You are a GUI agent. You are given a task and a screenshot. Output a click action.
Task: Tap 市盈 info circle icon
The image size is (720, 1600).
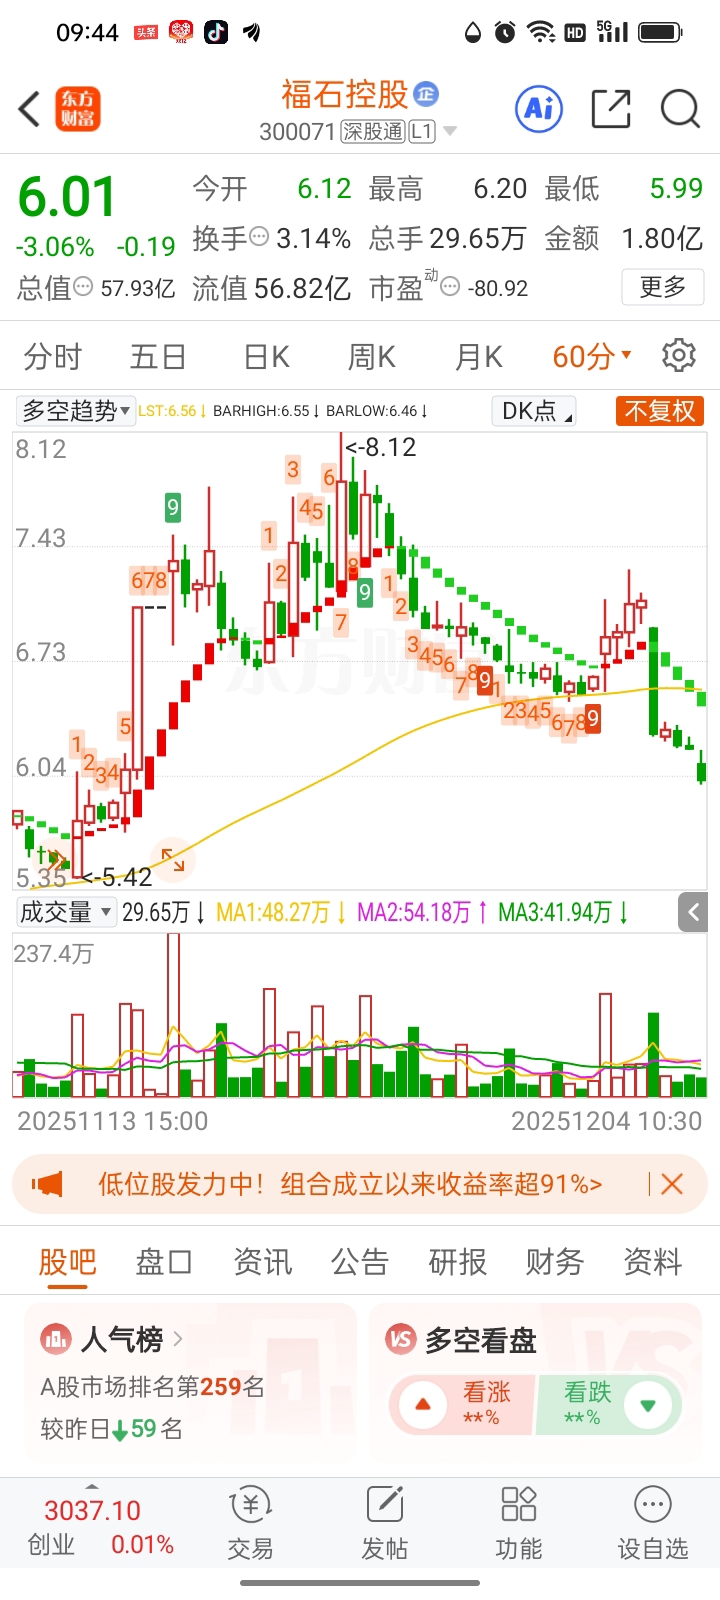pyautogui.click(x=451, y=288)
